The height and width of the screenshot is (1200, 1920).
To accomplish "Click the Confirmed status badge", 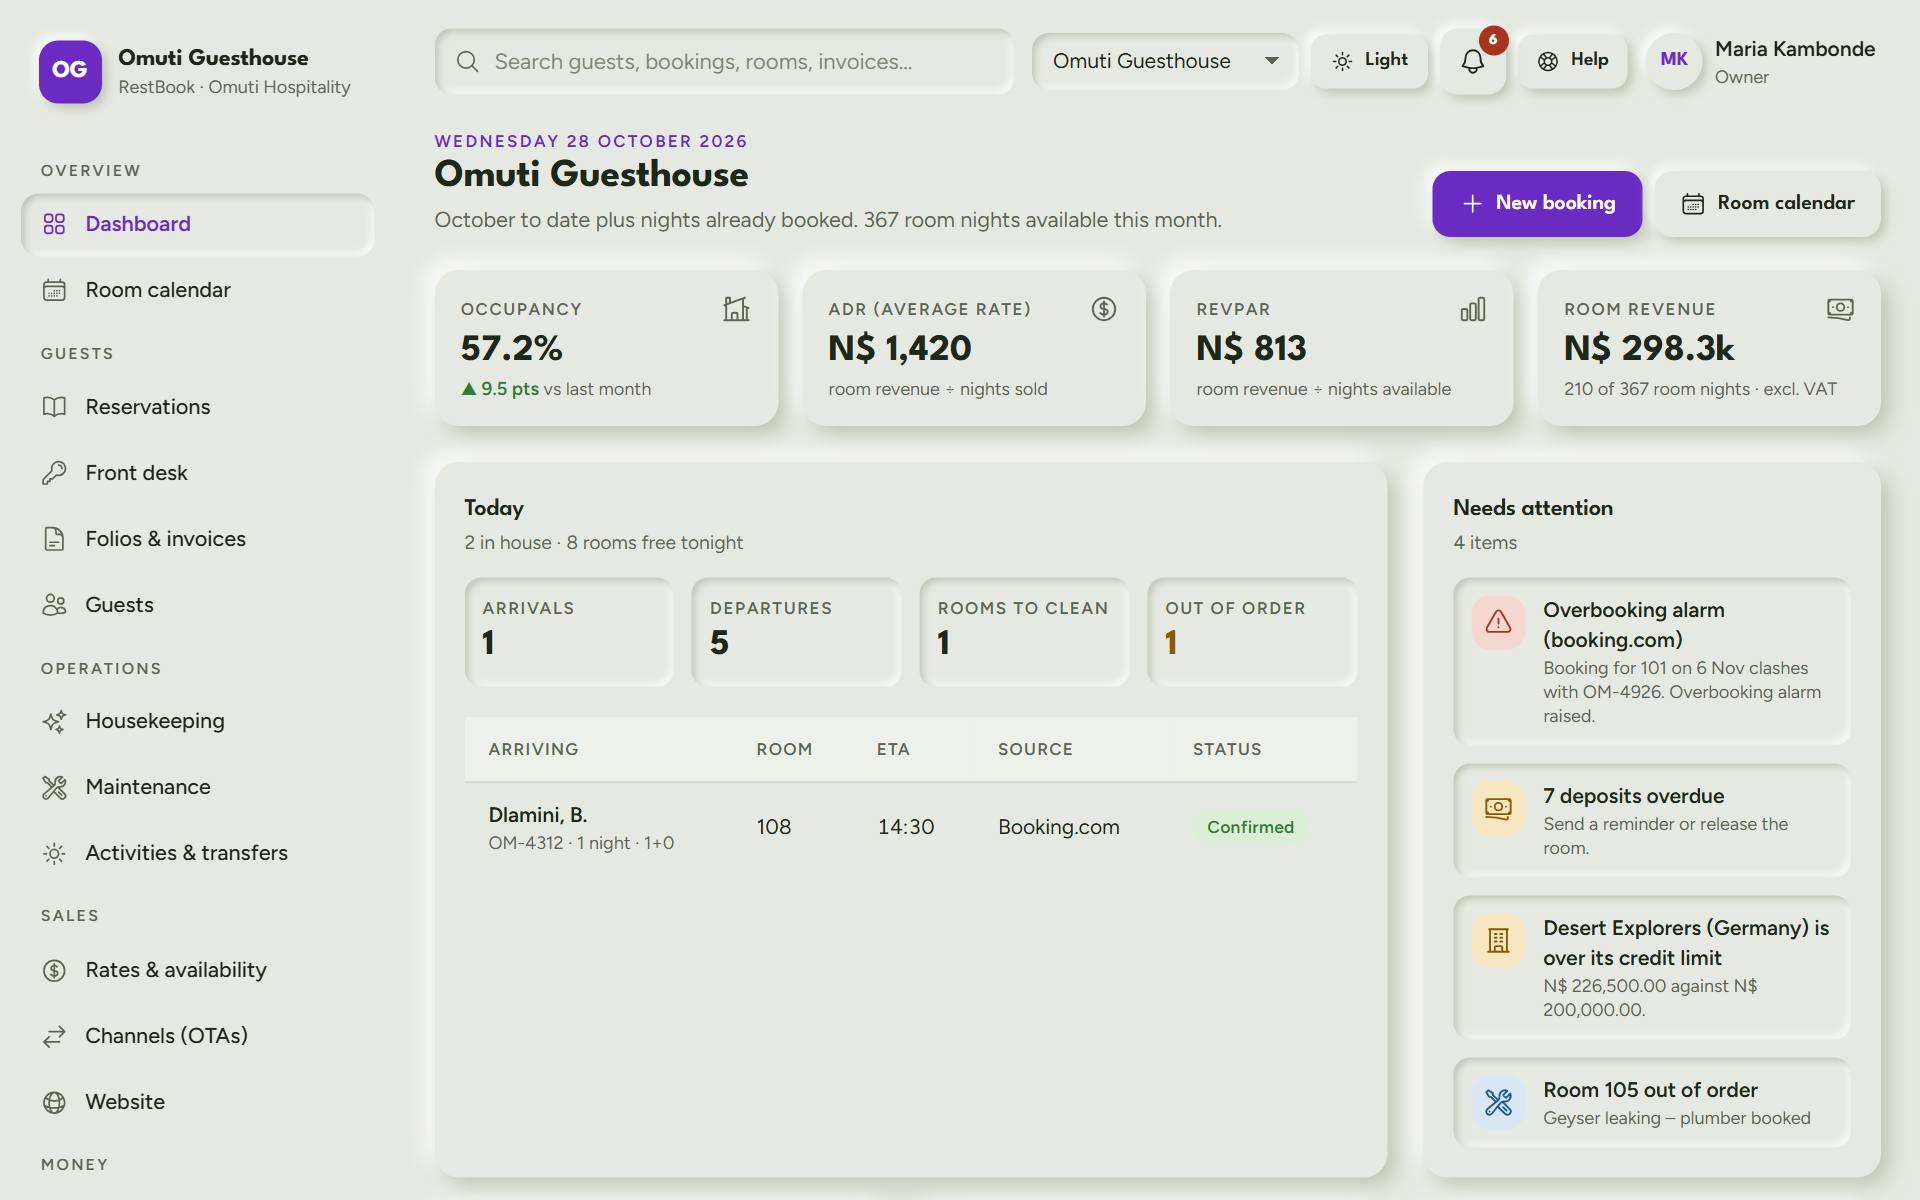I will coord(1250,827).
